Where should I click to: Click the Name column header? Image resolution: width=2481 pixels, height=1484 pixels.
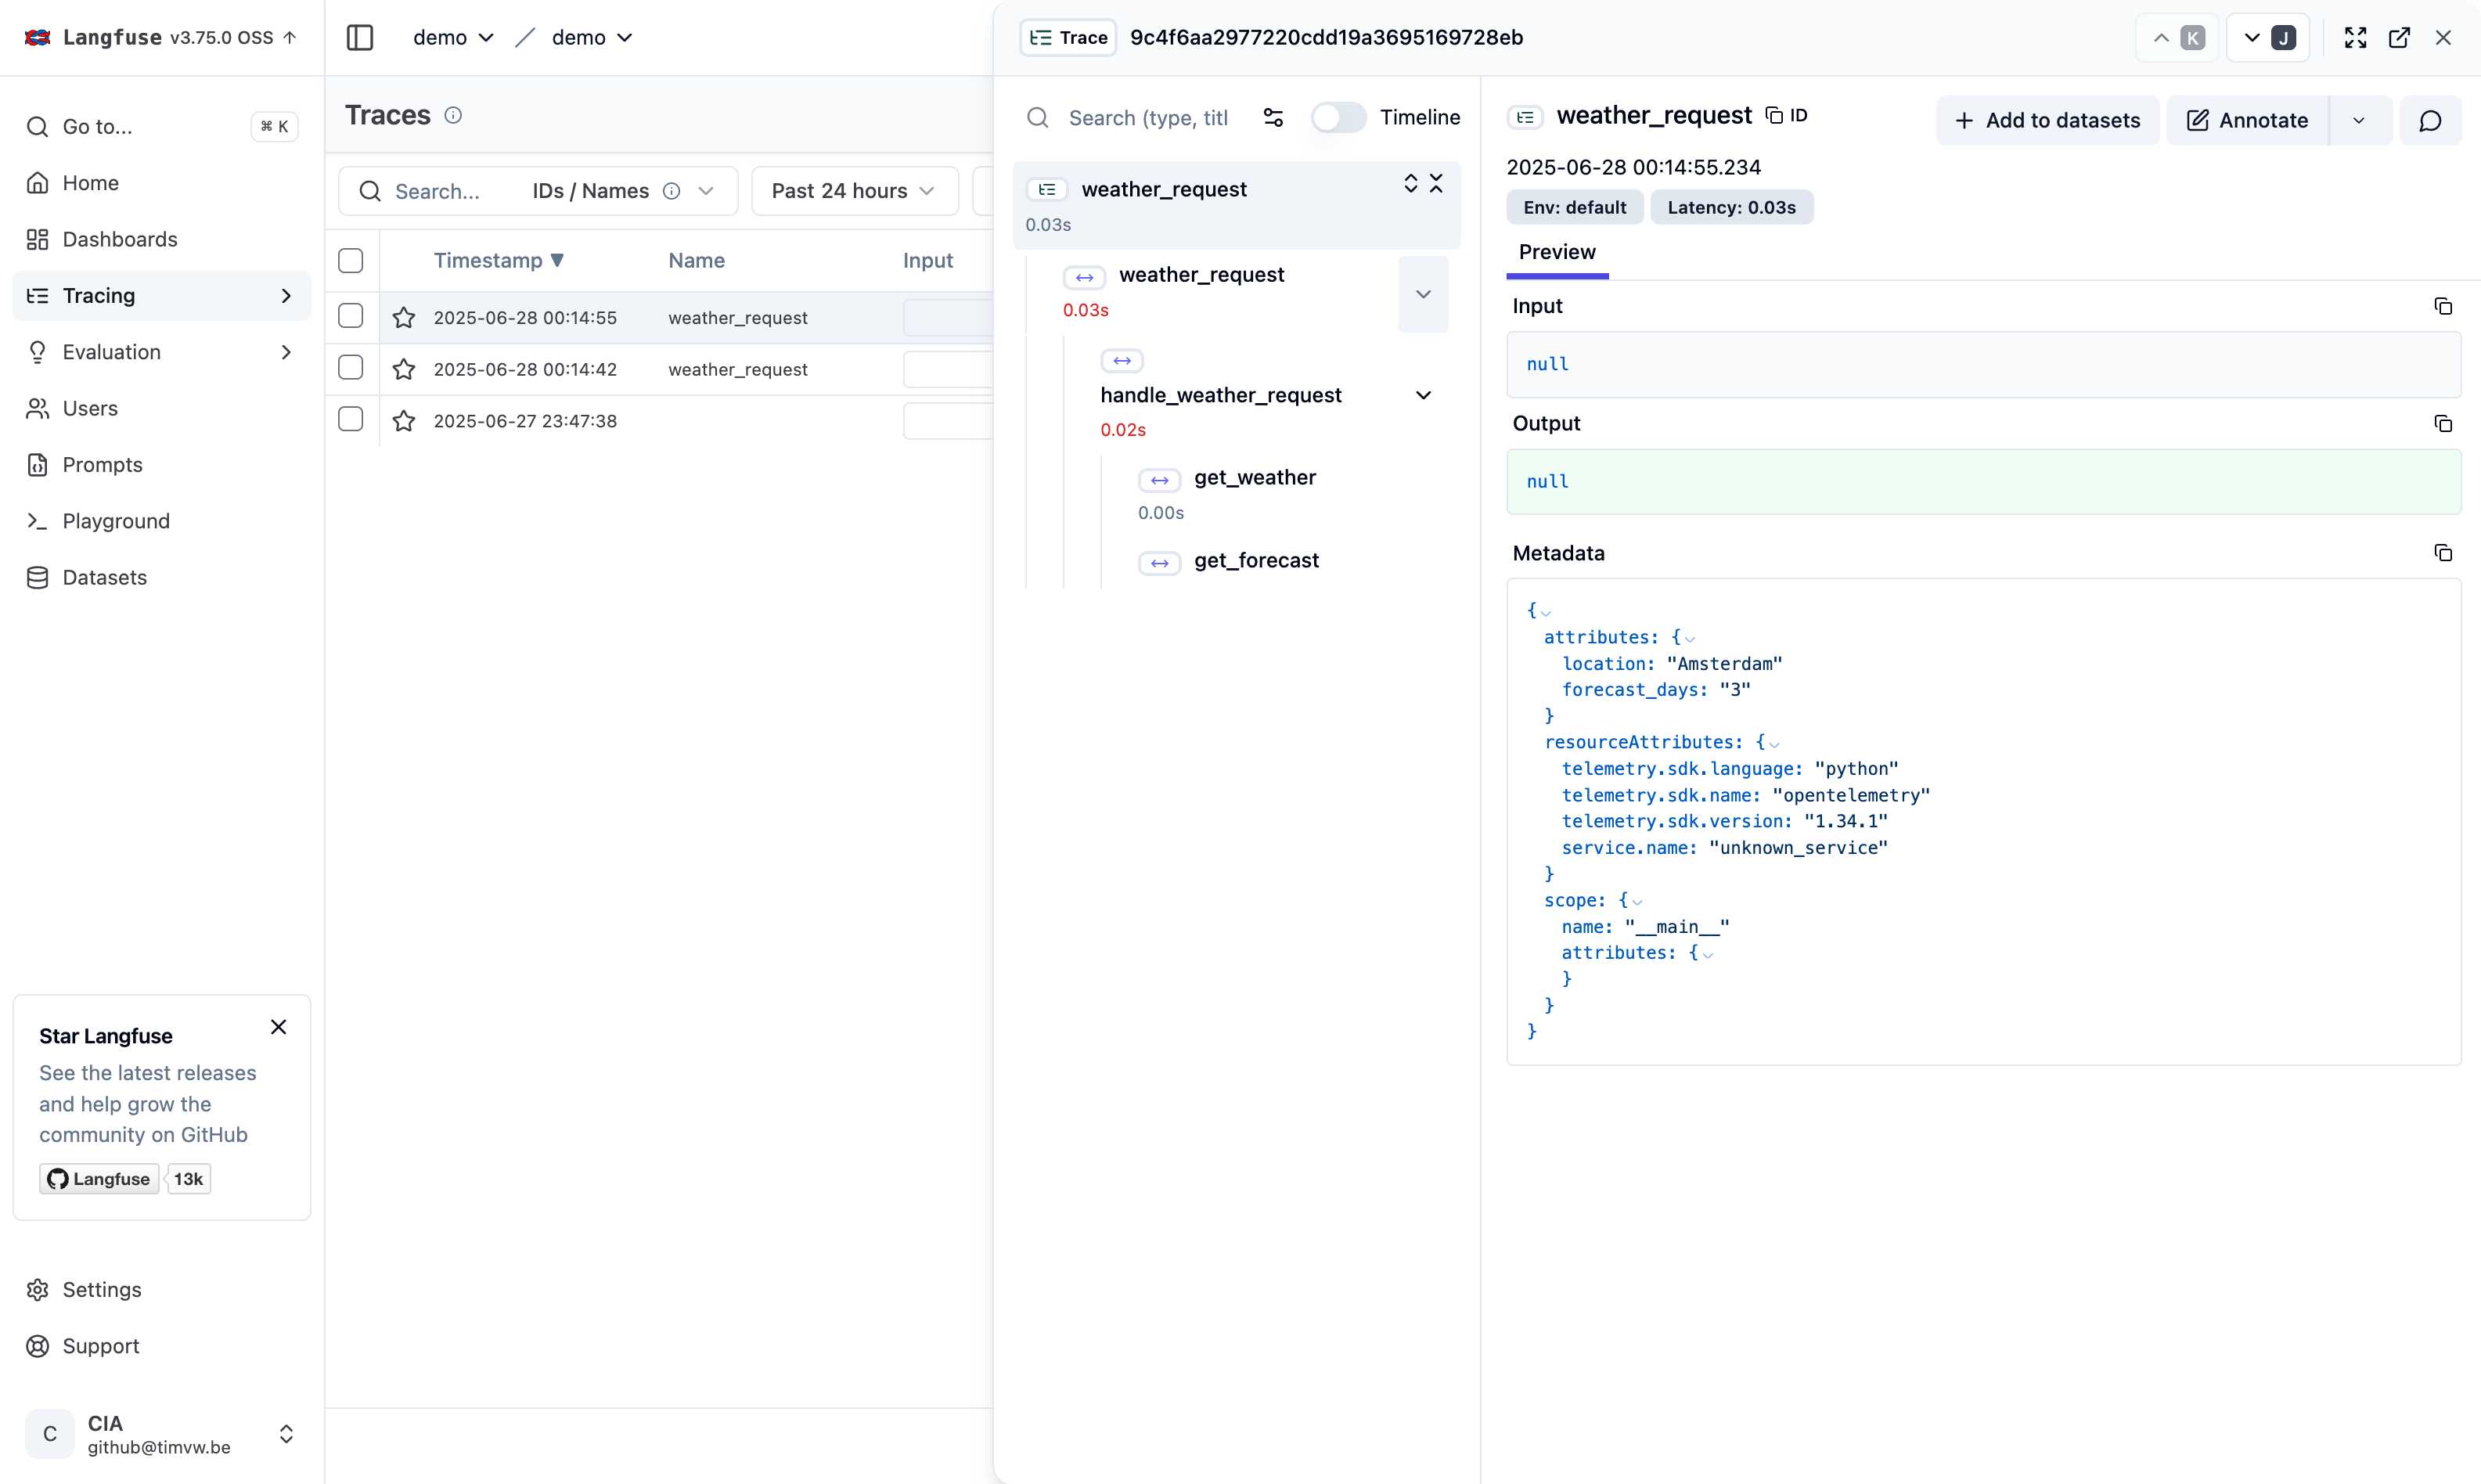(697, 260)
